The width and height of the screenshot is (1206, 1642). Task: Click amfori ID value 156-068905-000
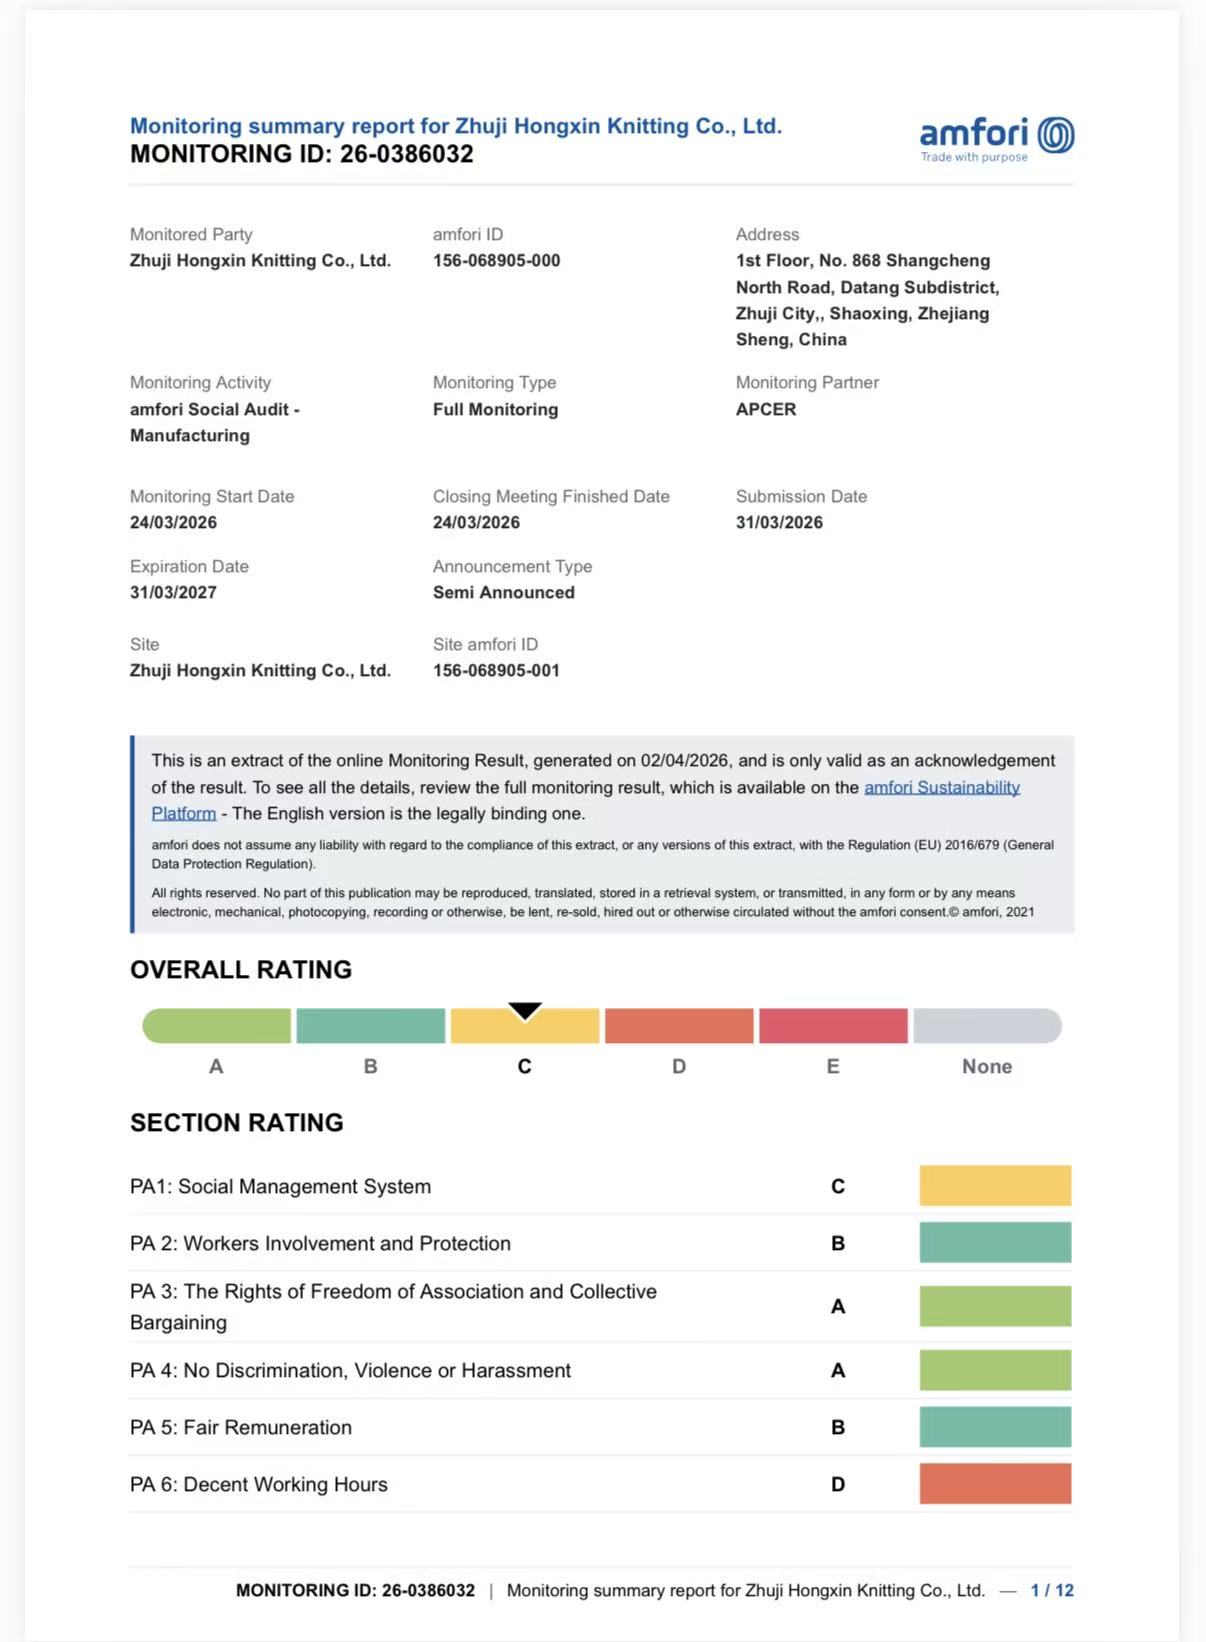tap(496, 261)
